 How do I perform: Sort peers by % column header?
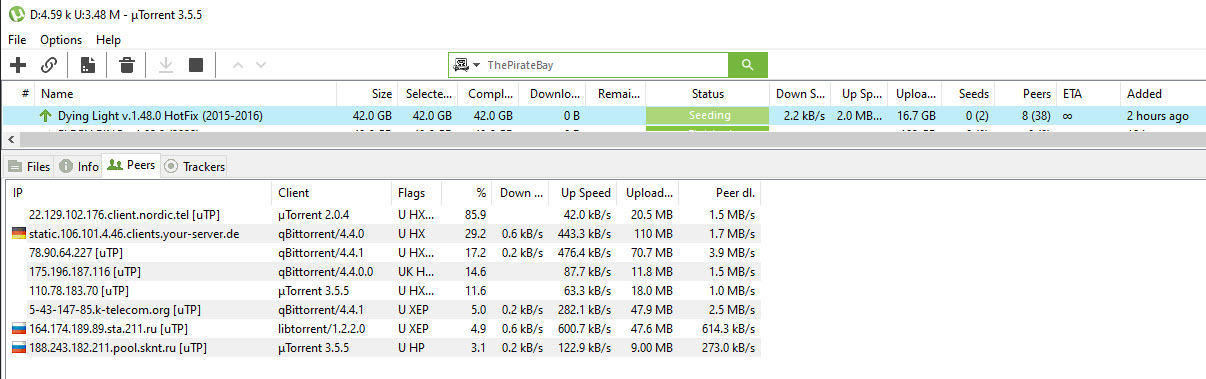[480, 193]
